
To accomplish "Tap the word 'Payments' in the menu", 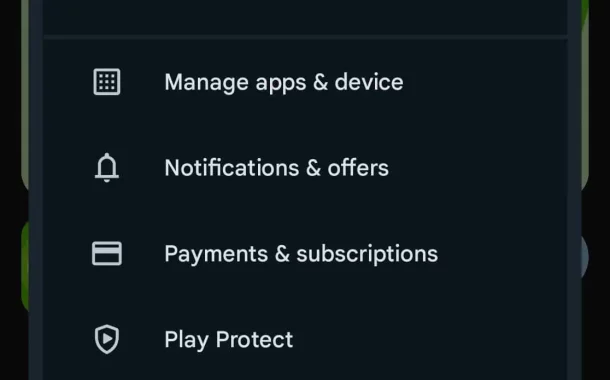I will [x=216, y=254].
